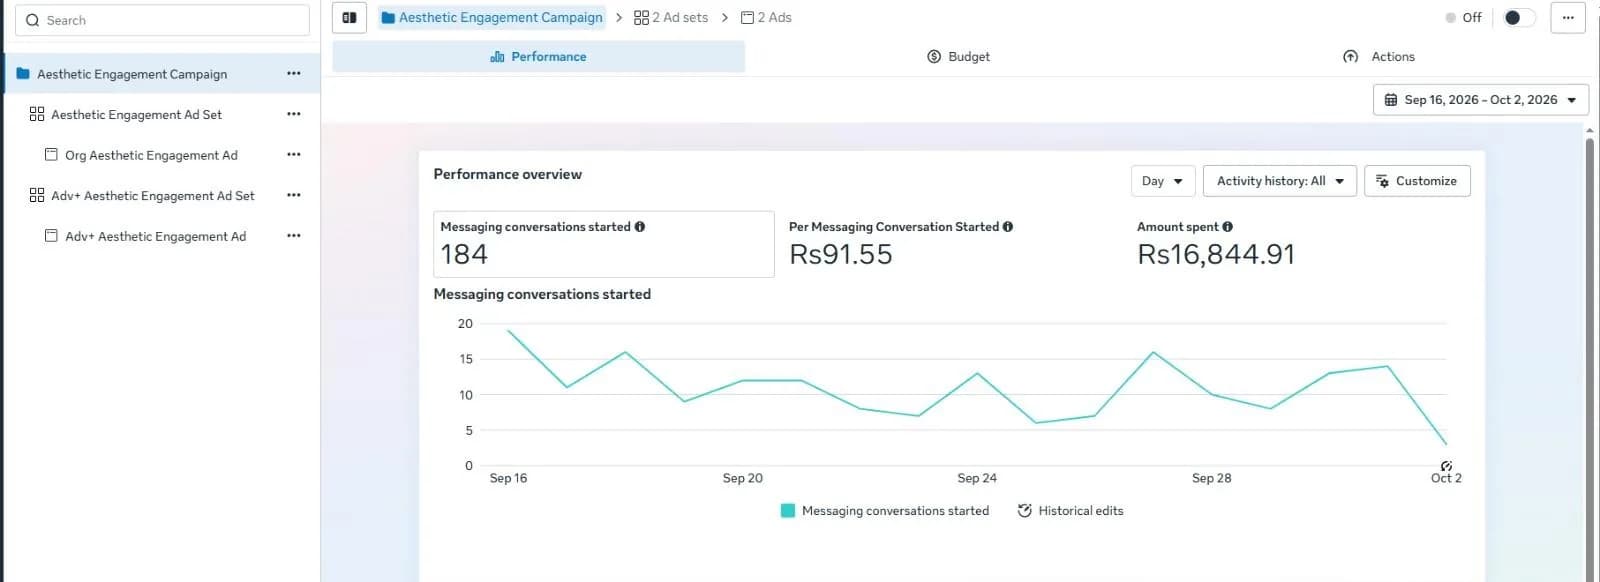
Task: Click the Performance overview heading
Action: [507, 174]
